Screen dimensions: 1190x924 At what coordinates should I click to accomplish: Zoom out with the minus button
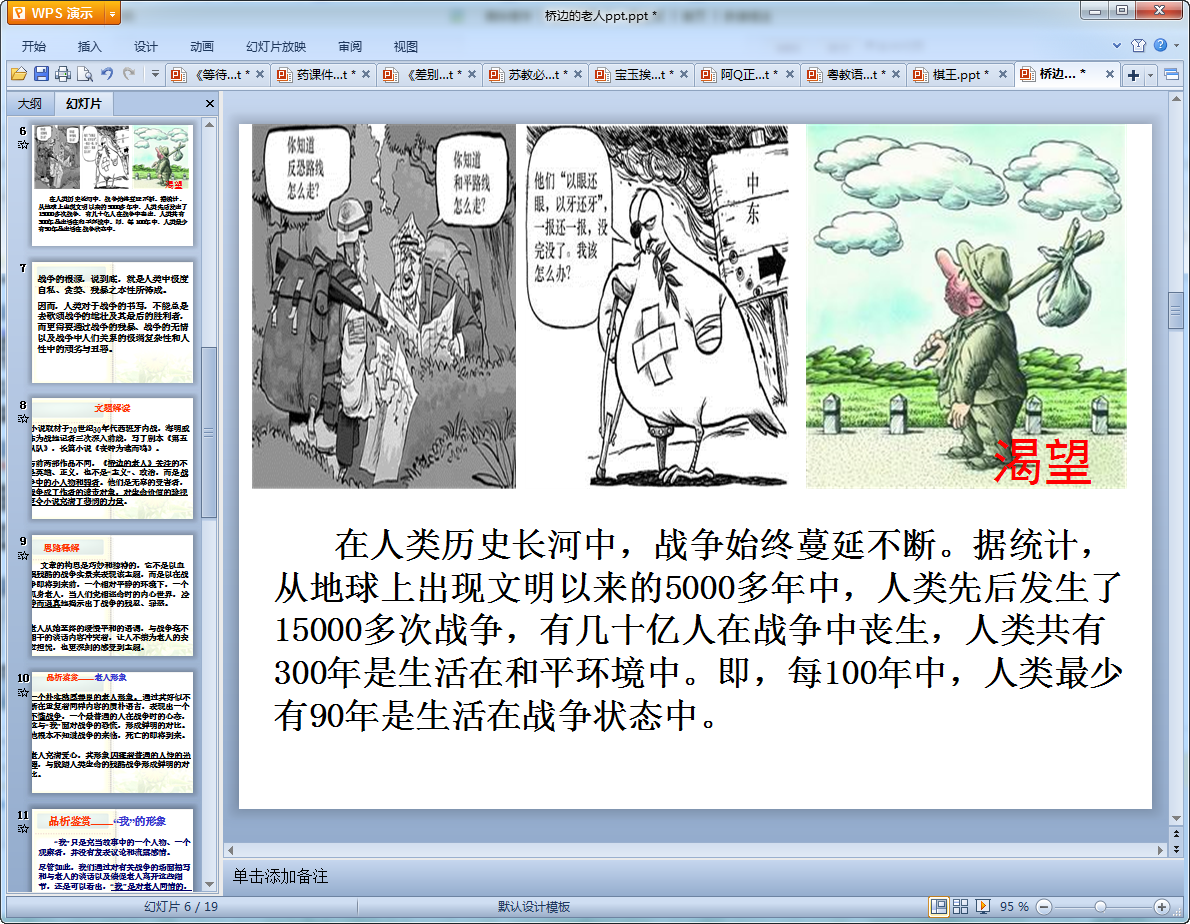click(1044, 907)
